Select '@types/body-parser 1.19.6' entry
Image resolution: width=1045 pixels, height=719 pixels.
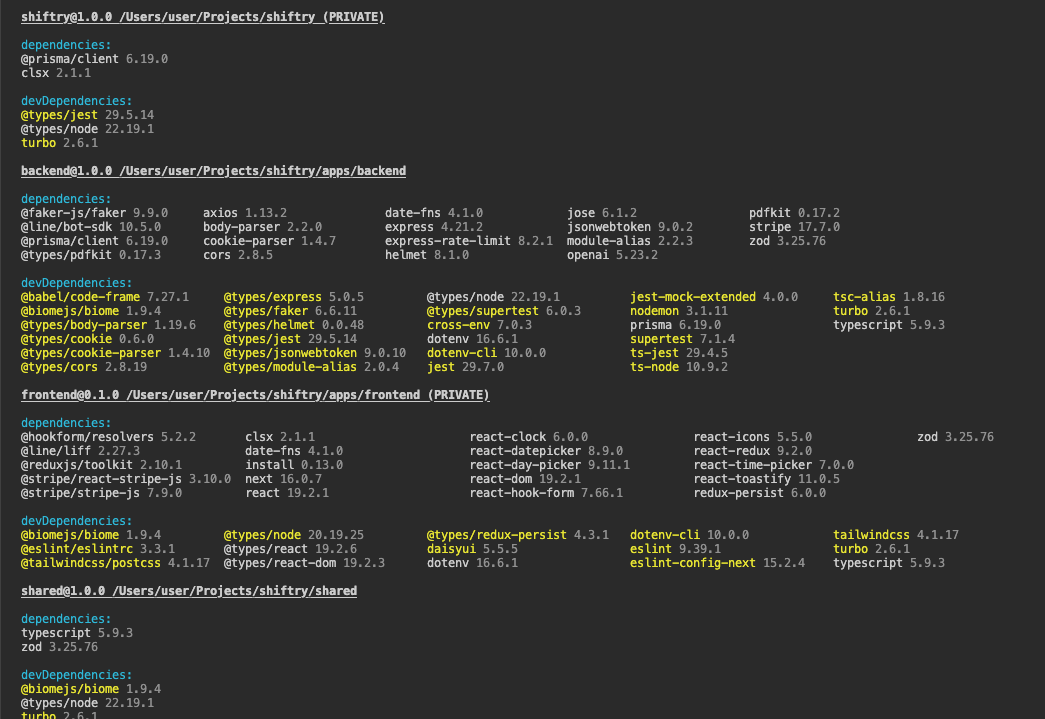coord(108,325)
